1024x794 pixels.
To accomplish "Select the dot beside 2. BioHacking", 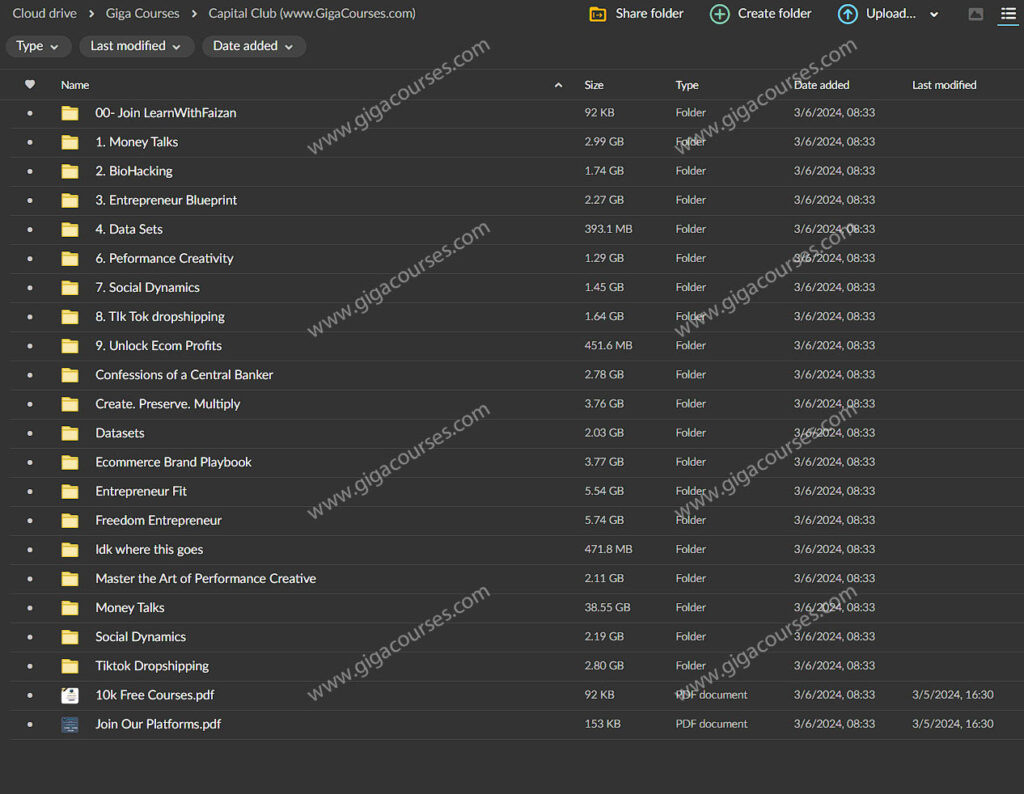I will click(30, 171).
